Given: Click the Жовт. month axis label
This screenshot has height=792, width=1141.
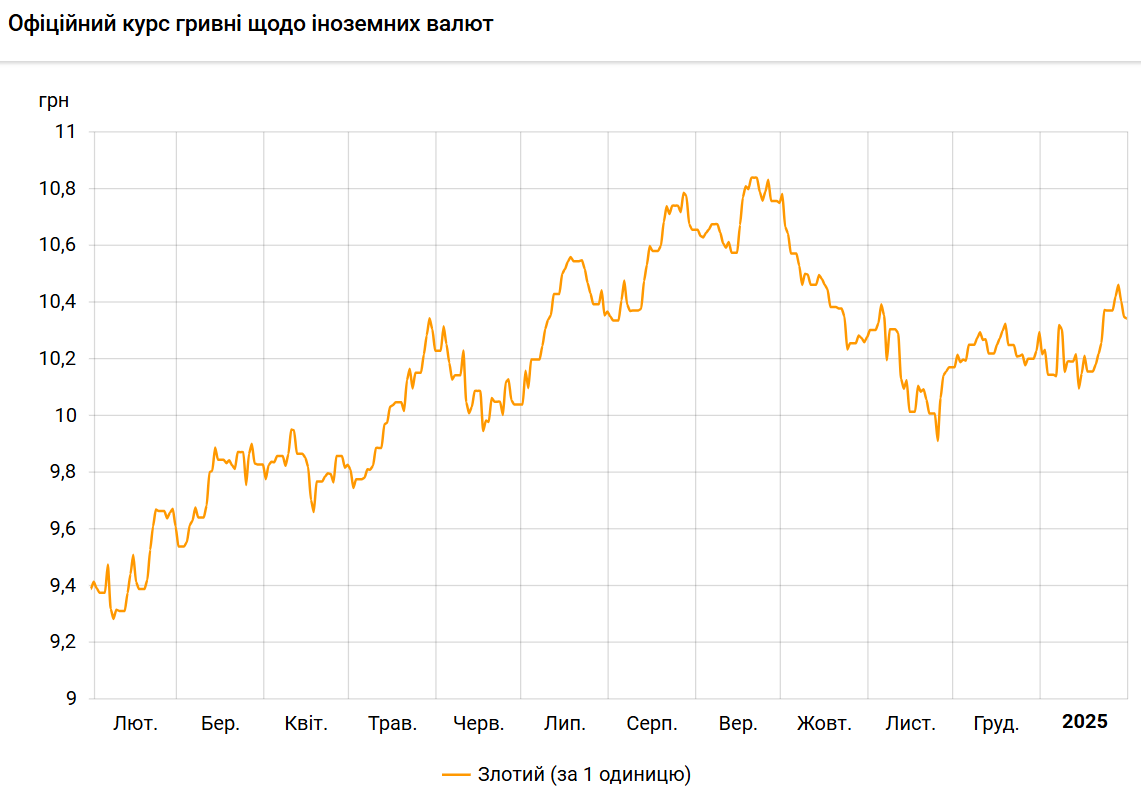Looking at the screenshot, I should click(824, 723).
